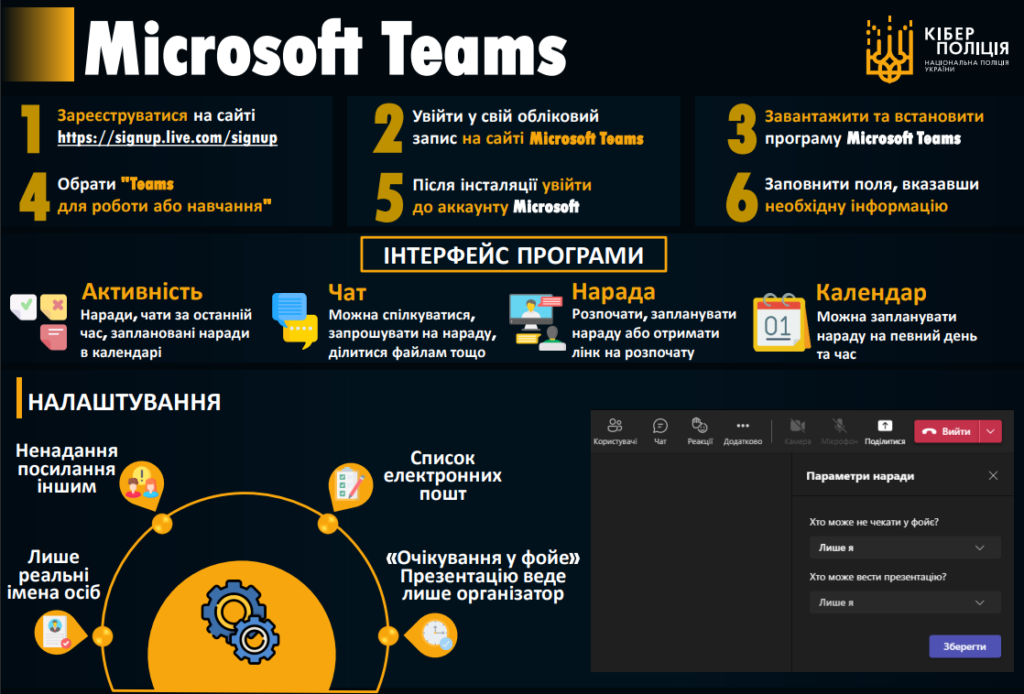Click 'Хто може не чекати у фойє?' label

(x=874, y=522)
